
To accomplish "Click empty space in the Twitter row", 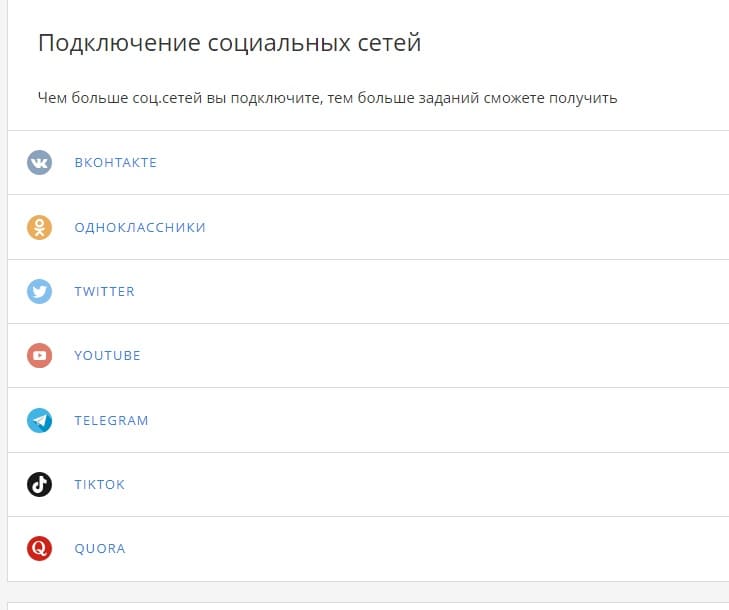I will (x=450, y=292).
